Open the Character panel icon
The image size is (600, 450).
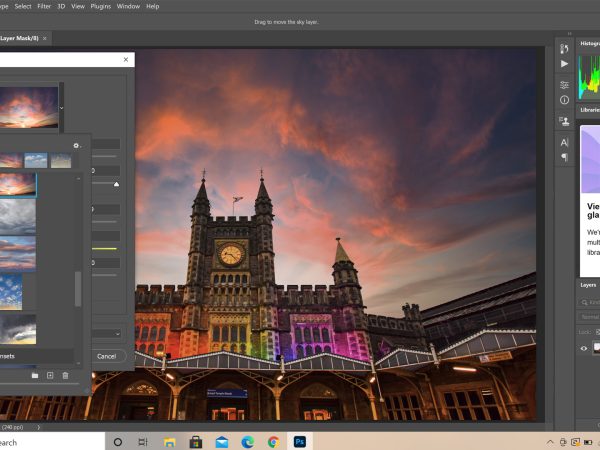564,142
